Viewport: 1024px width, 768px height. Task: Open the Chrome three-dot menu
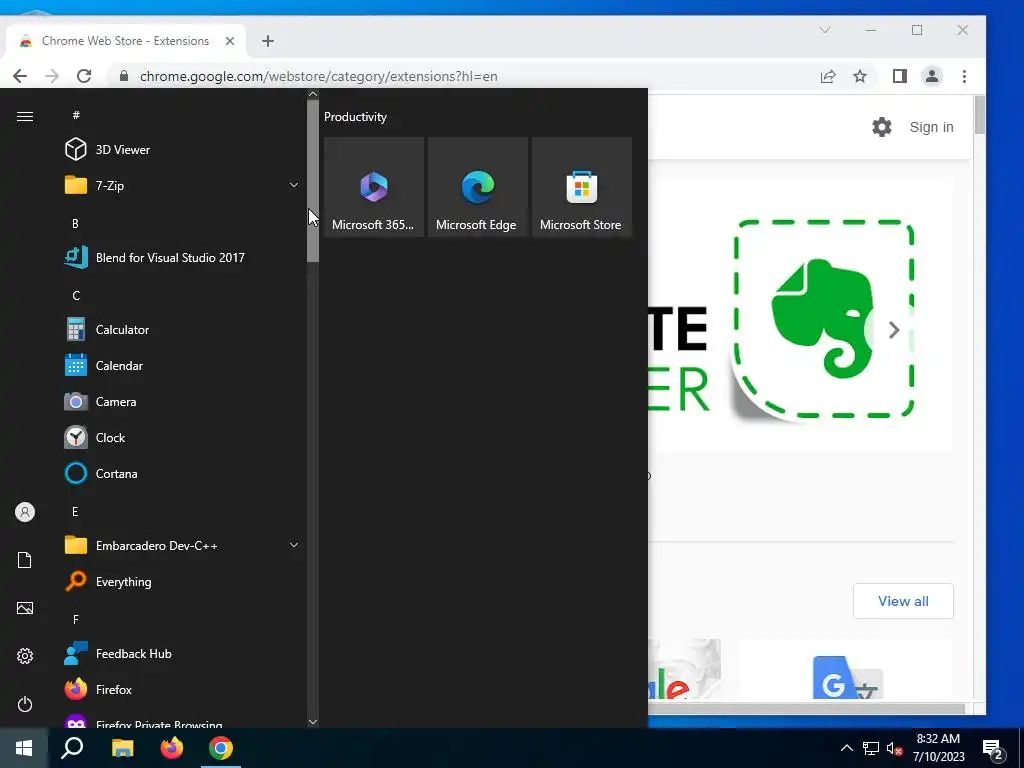click(x=965, y=76)
